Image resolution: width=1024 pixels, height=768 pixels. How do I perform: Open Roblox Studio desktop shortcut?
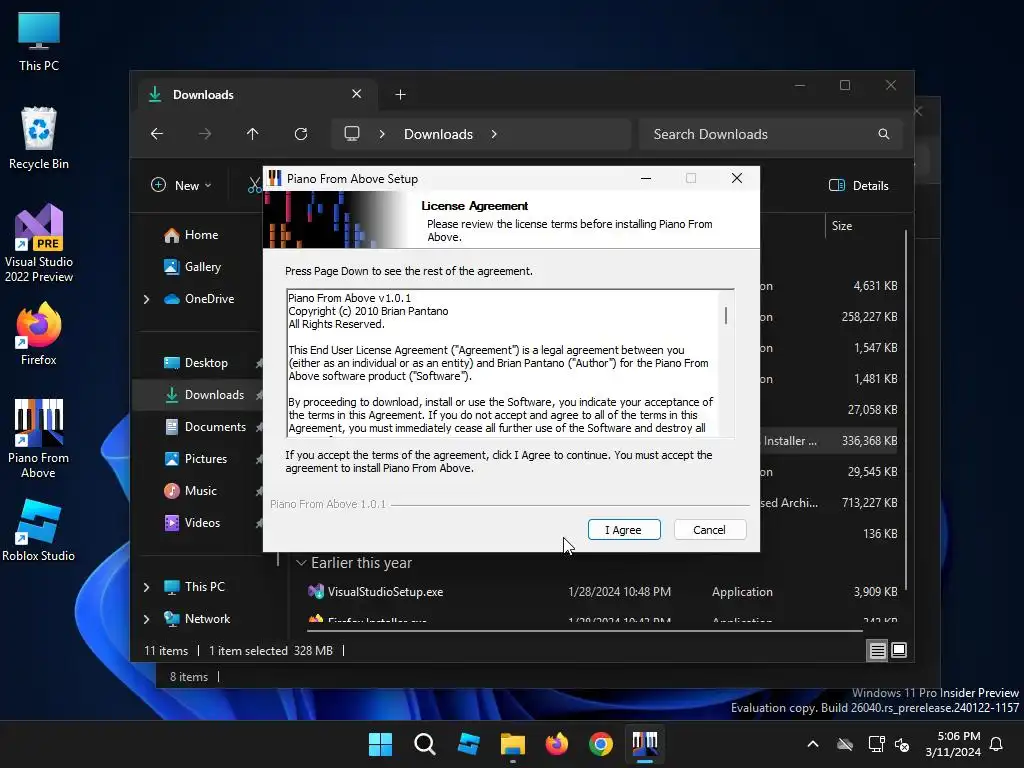click(39, 531)
